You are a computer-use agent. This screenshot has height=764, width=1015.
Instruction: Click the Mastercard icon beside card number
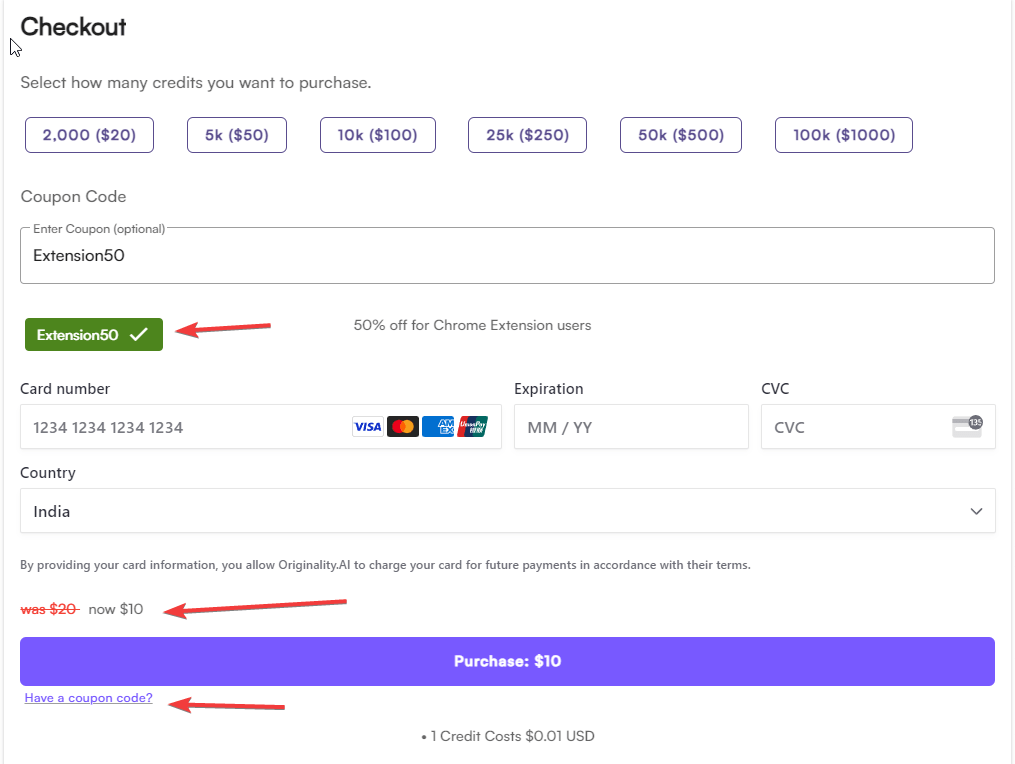pos(402,426)
